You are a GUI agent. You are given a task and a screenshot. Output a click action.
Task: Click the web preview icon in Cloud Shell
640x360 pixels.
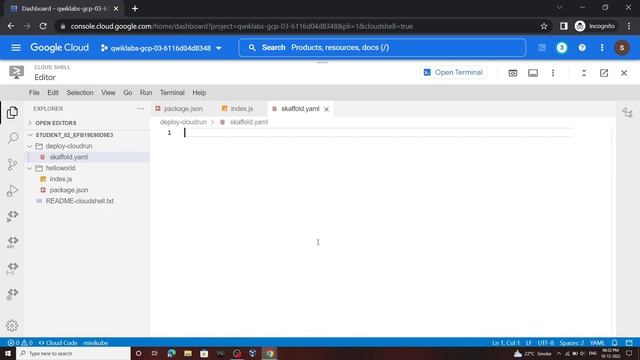[x=513, y=73]
